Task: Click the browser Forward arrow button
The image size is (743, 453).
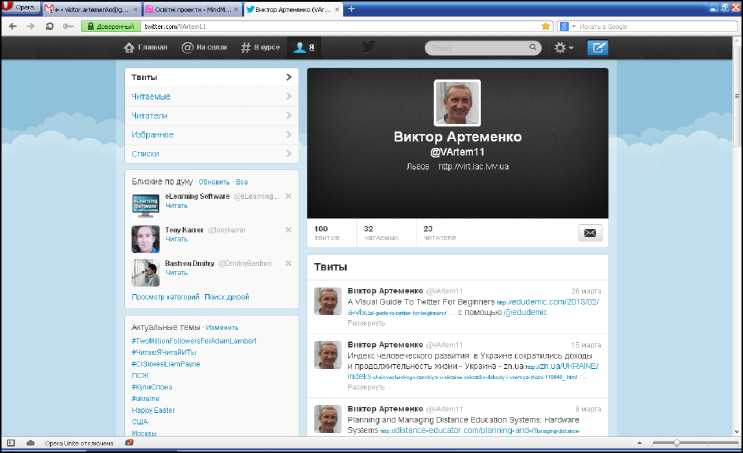Action: click(x=31, y=27)
